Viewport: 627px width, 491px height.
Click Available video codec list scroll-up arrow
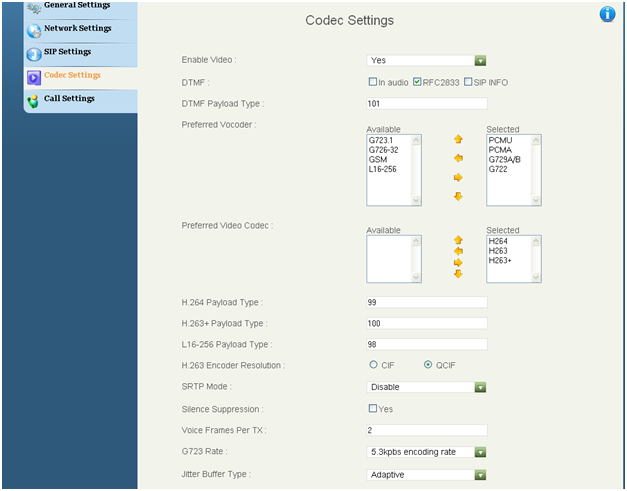(416, 241)
